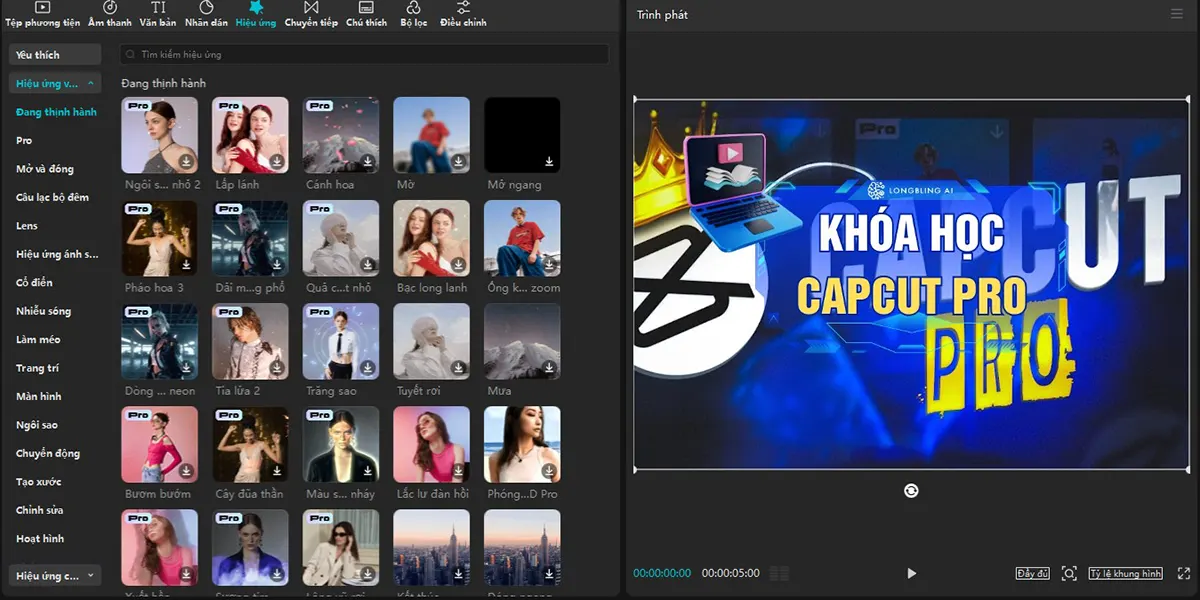Screen dimensions: 1200x600
Task: Switch to the Chuyển tiếp transitions tab
Action: pyautogui.click(x=311, y=14)
